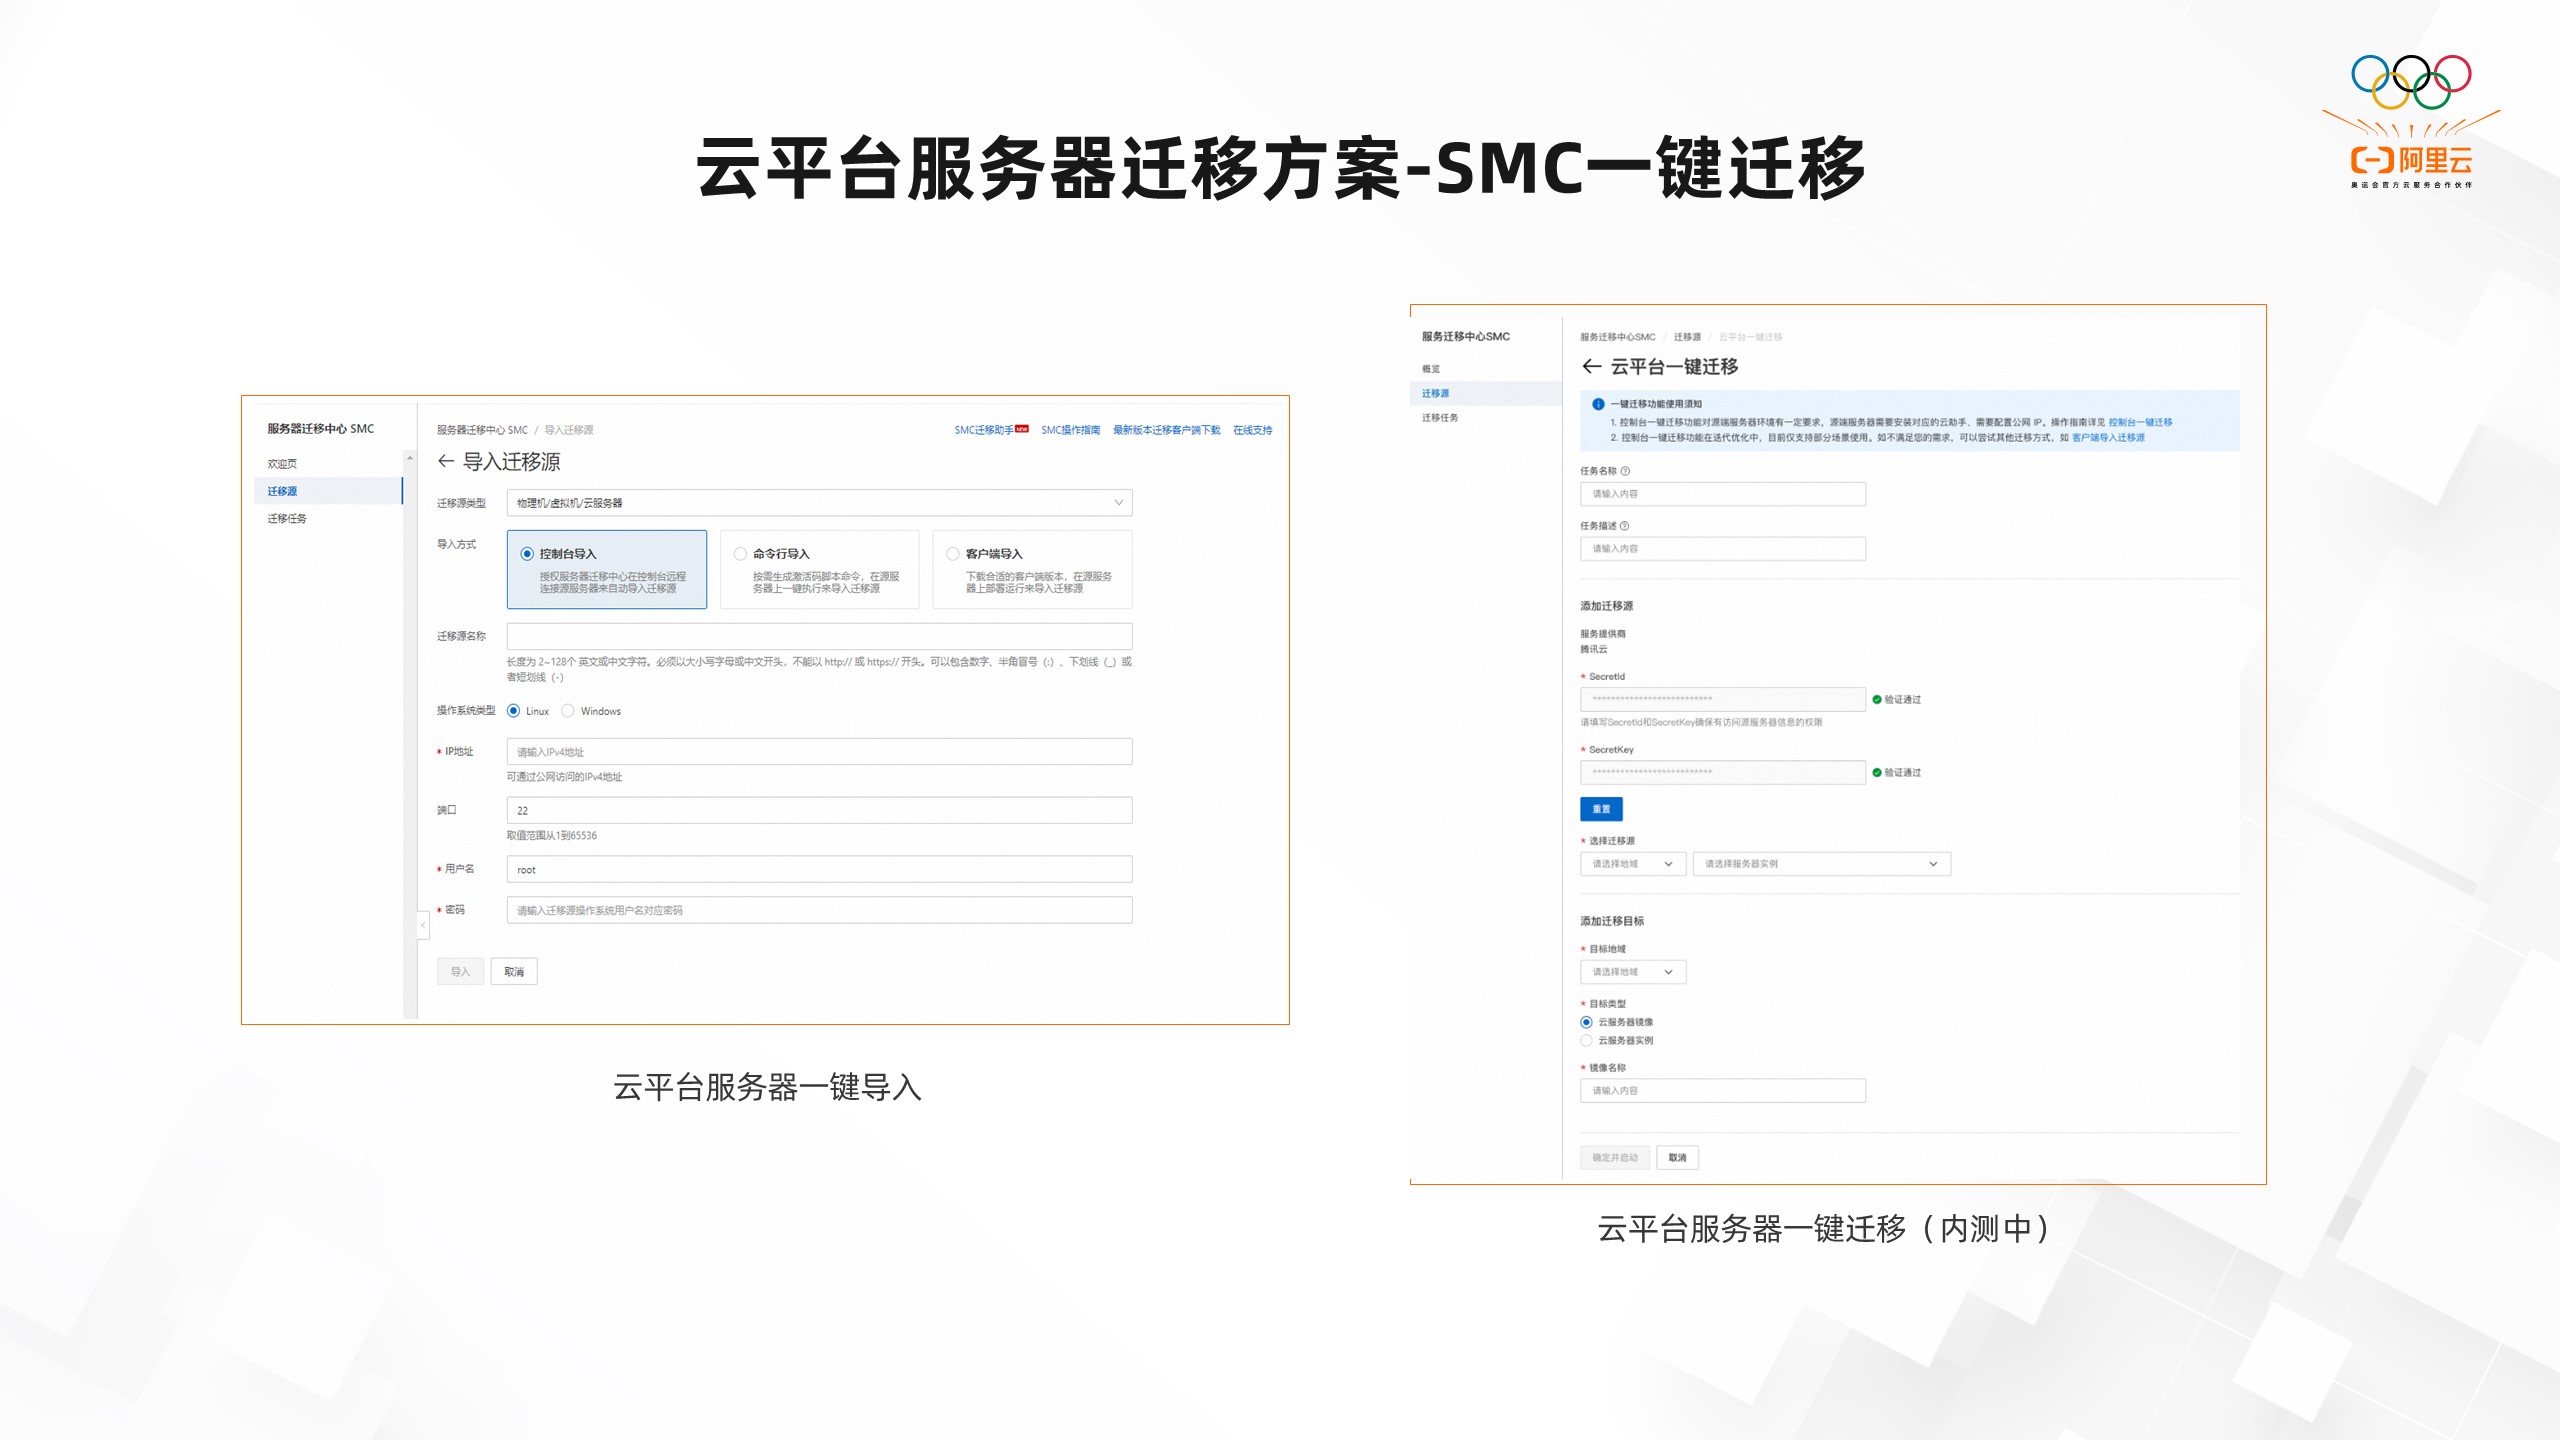This screenshot has width=2560, height=1440.
Task: Focus the 镜像名称 input field
Action: (1723, 1091)
